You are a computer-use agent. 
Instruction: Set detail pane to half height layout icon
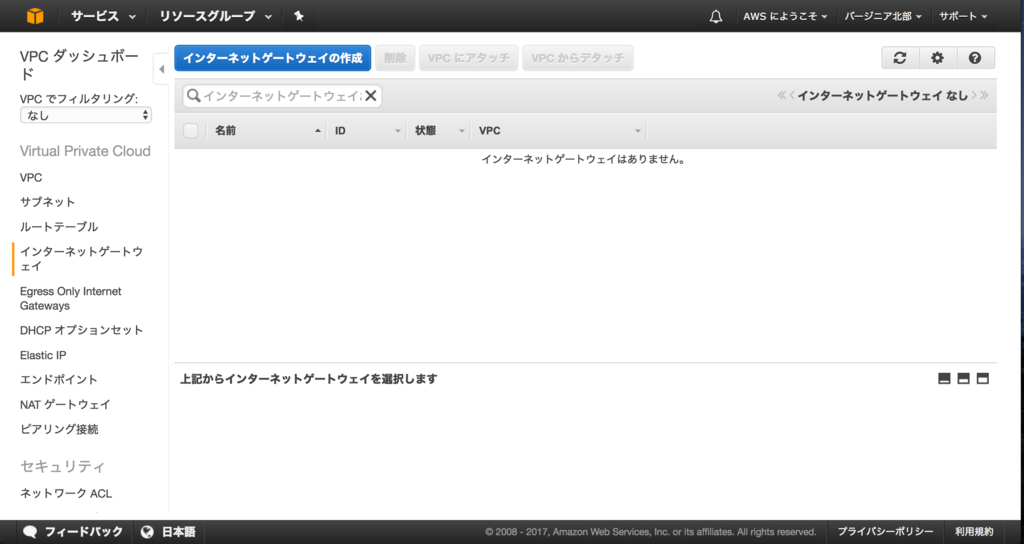(x=963, y=379)
